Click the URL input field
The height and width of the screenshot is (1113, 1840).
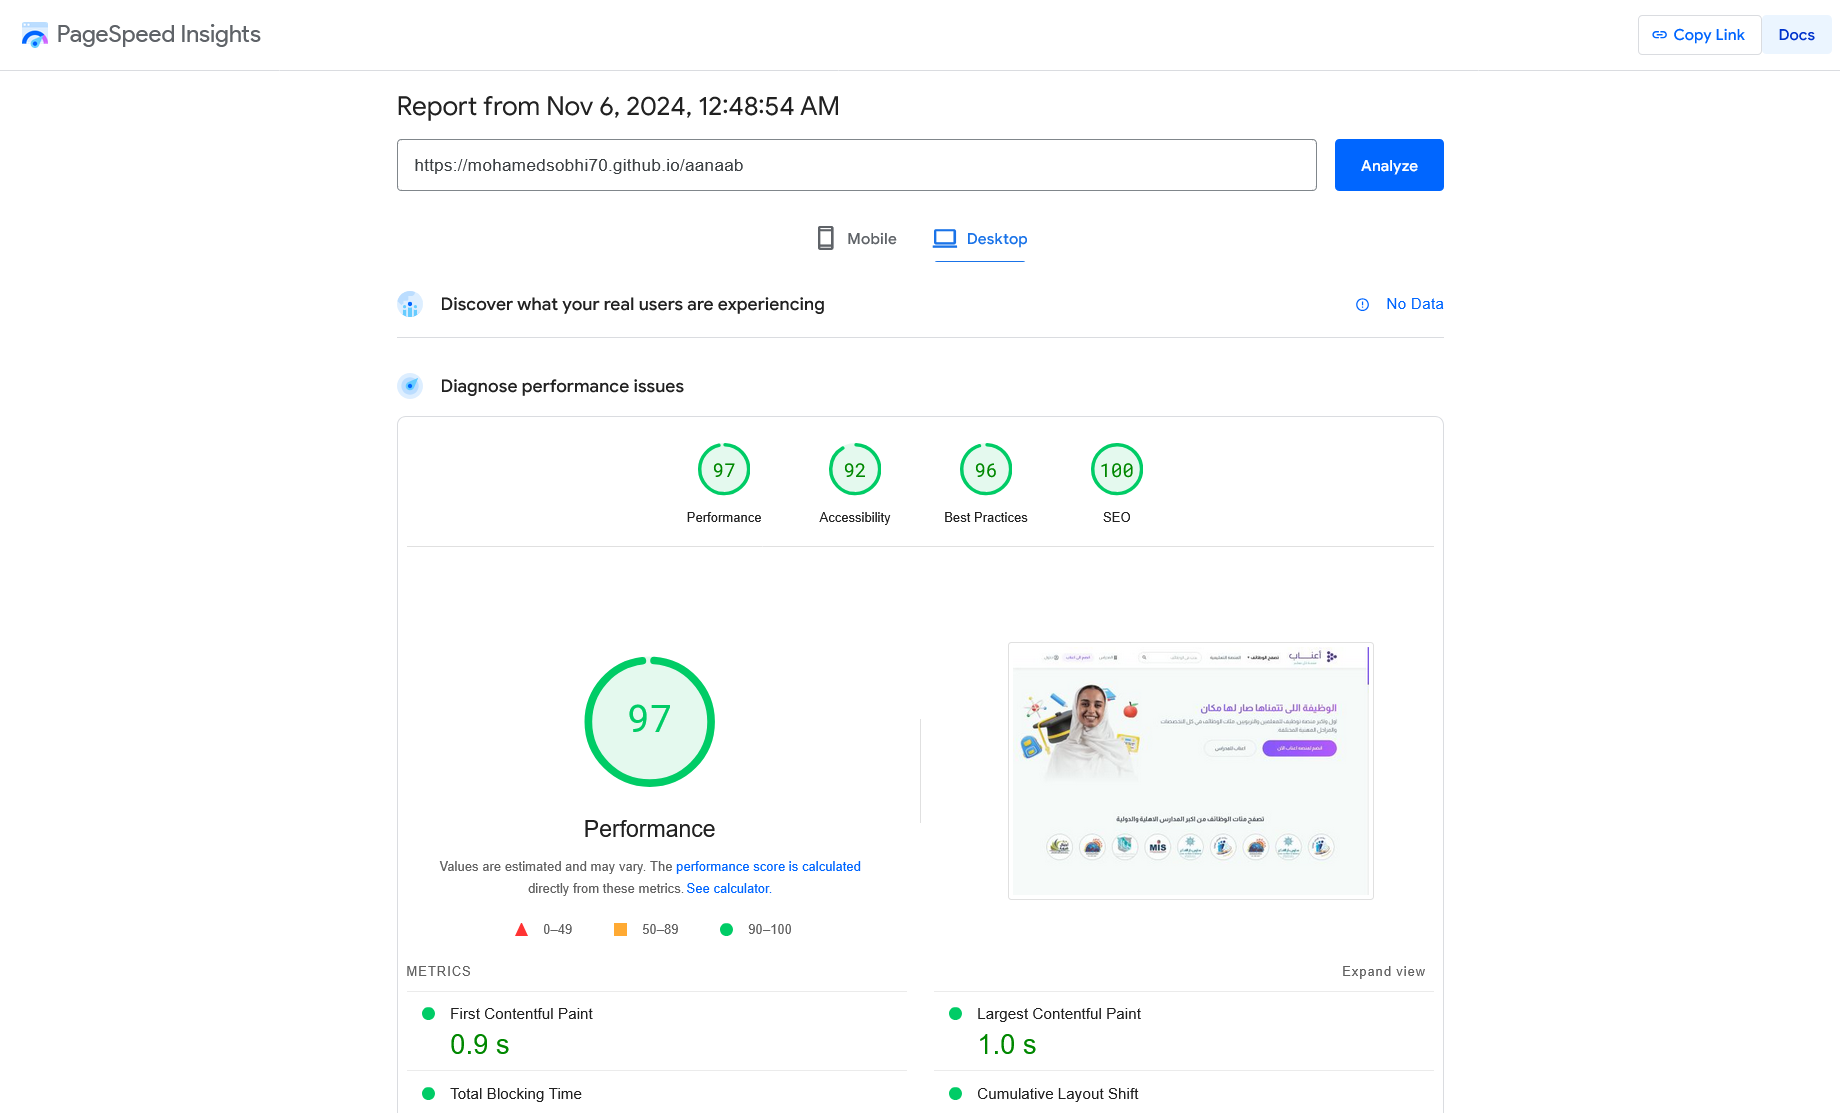tap(856, 165)
